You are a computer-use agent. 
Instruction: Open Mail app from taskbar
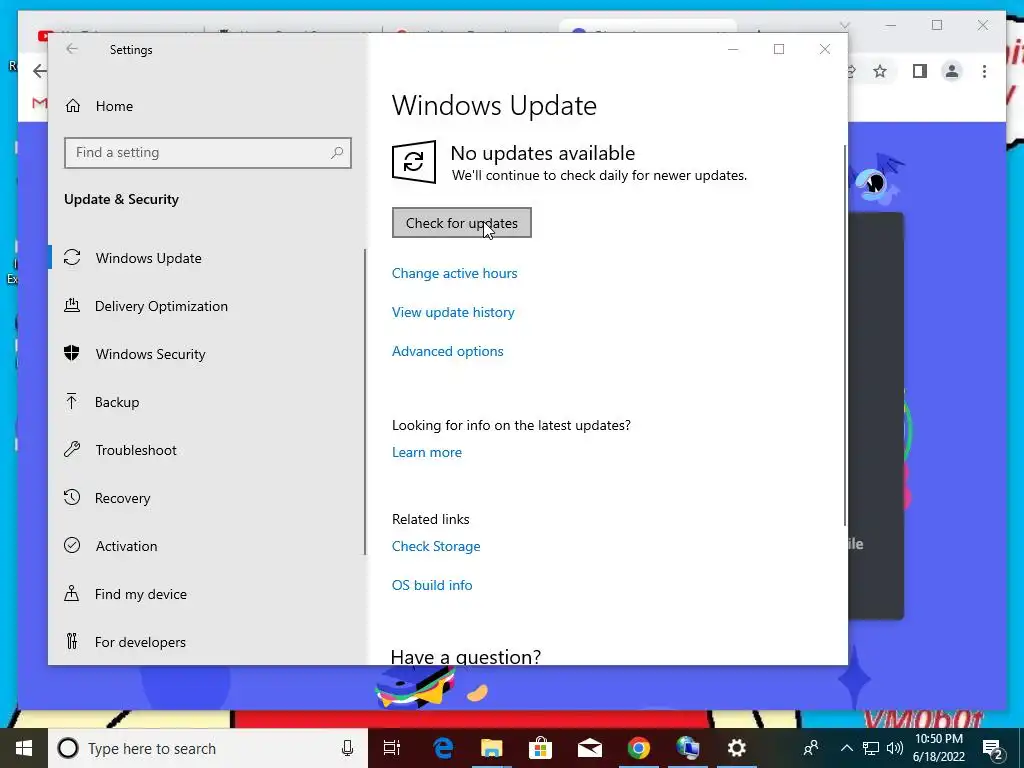click(x=590, y=748)
